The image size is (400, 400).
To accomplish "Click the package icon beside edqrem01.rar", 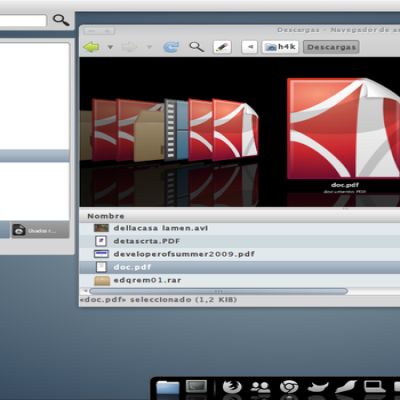I will click(x=102, y=280).
